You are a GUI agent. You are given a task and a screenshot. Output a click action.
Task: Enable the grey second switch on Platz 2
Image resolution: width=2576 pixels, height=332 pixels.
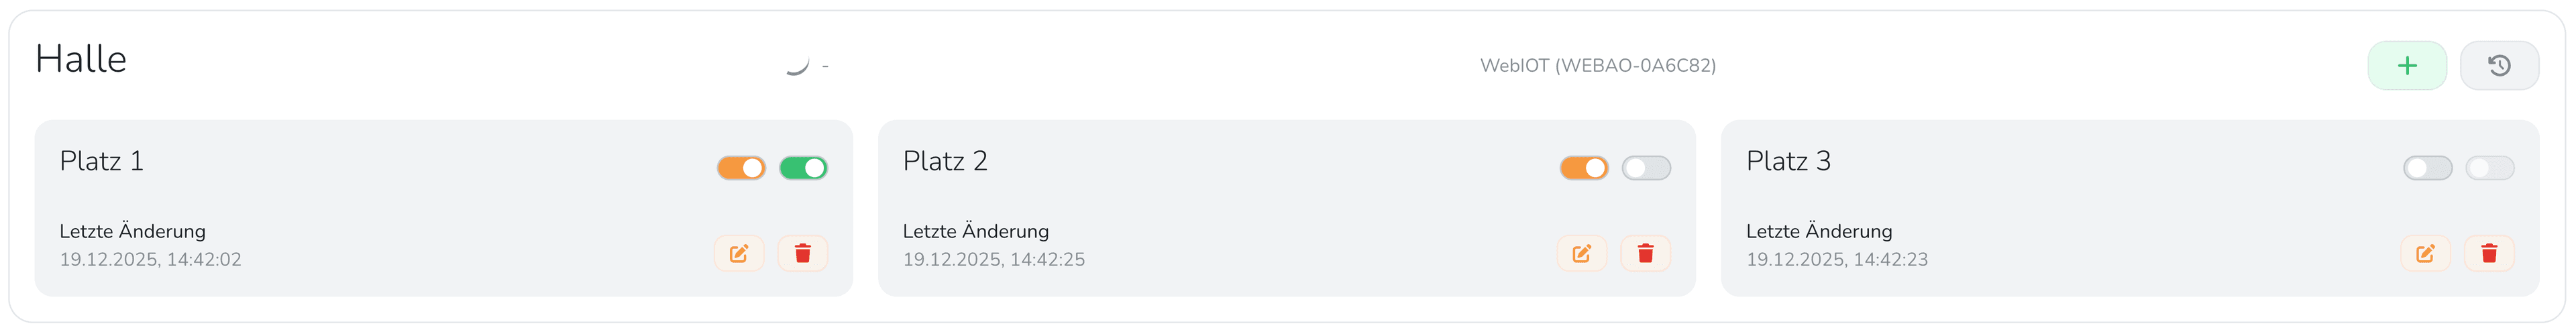1646,168
